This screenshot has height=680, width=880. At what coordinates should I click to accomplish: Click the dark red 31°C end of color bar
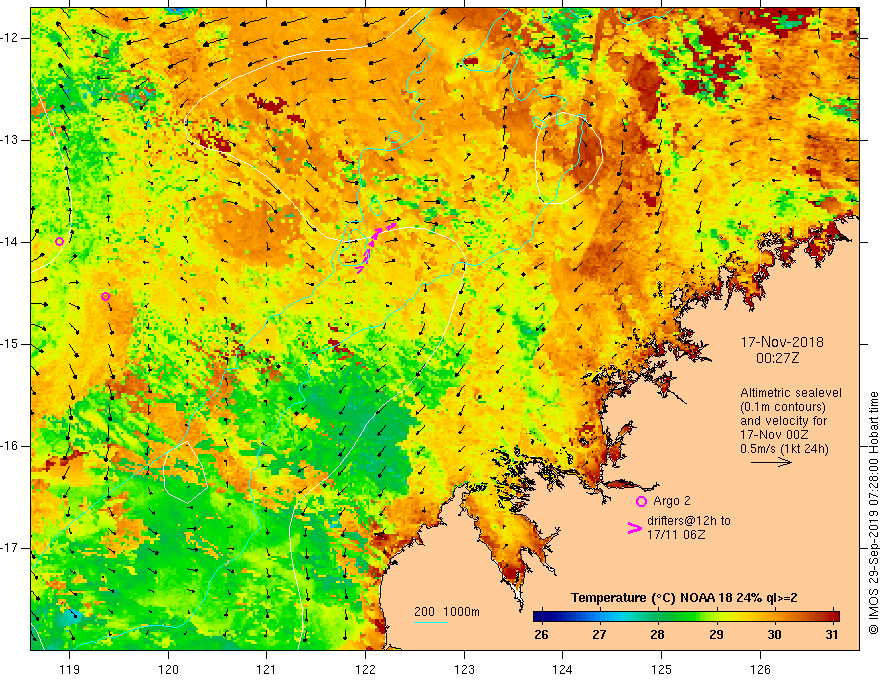[834, 617]
